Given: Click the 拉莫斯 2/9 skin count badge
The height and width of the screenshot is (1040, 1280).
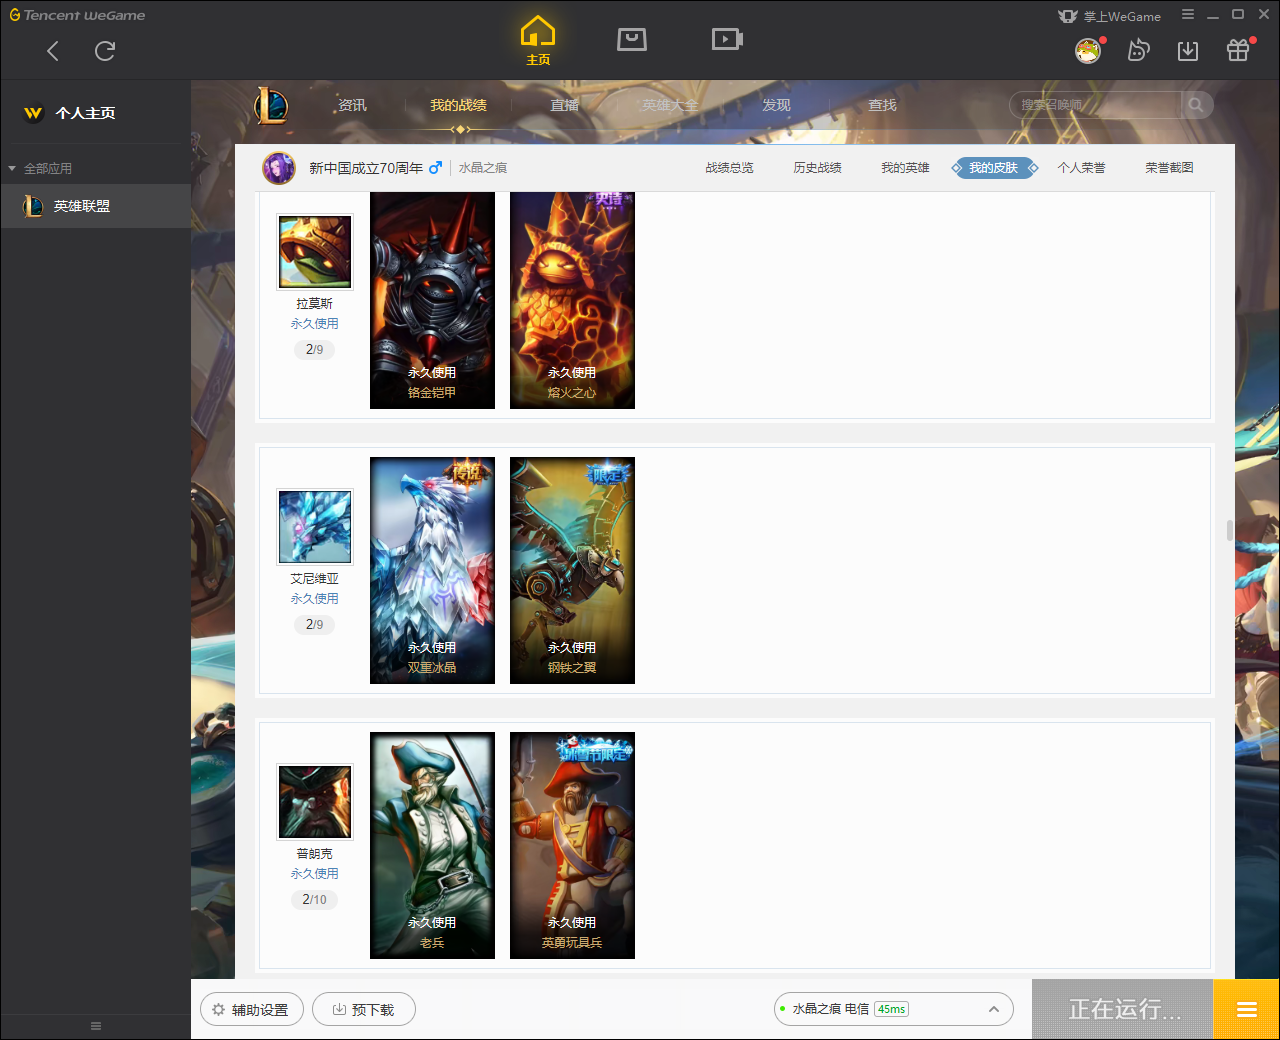Looking at the screenshot, I should pos(315,349).
